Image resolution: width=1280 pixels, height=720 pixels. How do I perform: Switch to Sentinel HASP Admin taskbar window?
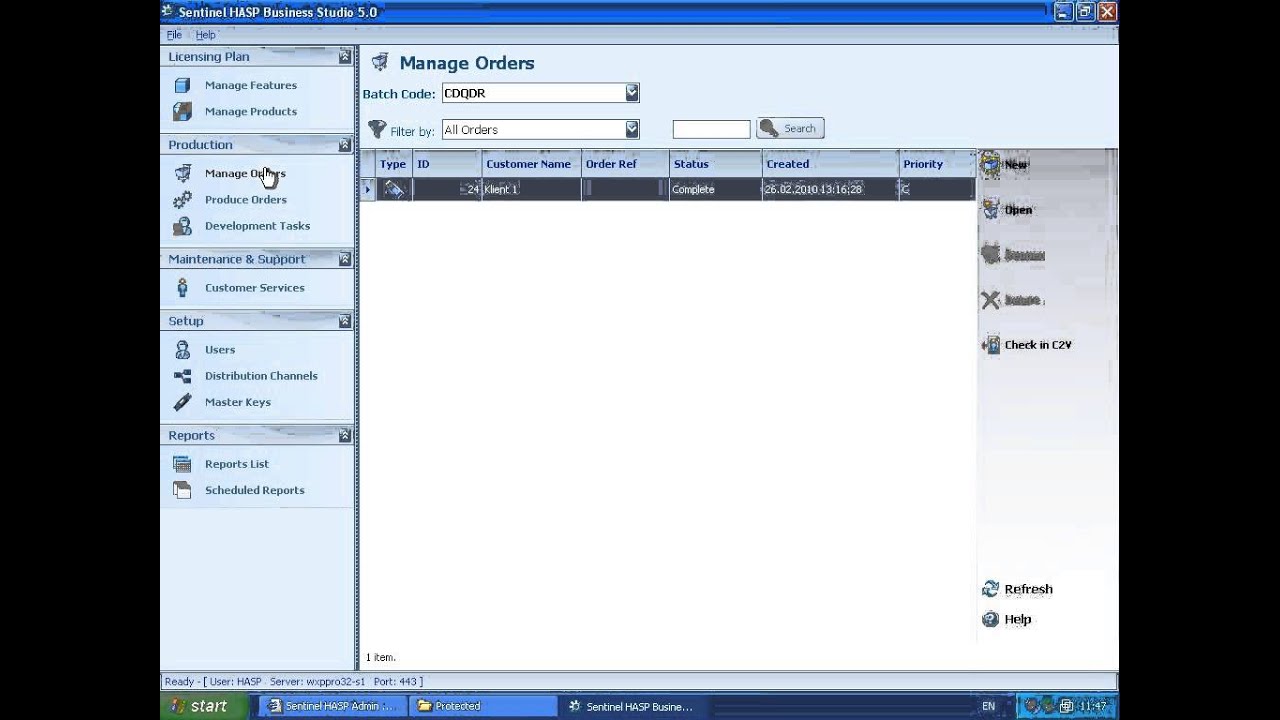[x=332, y=706]
